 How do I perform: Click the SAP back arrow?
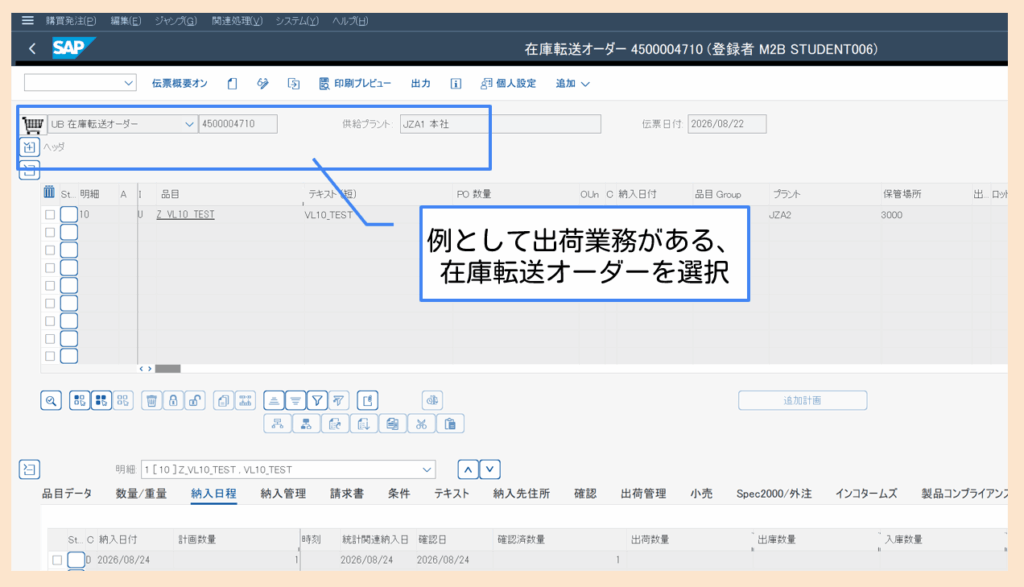[32, 48]
